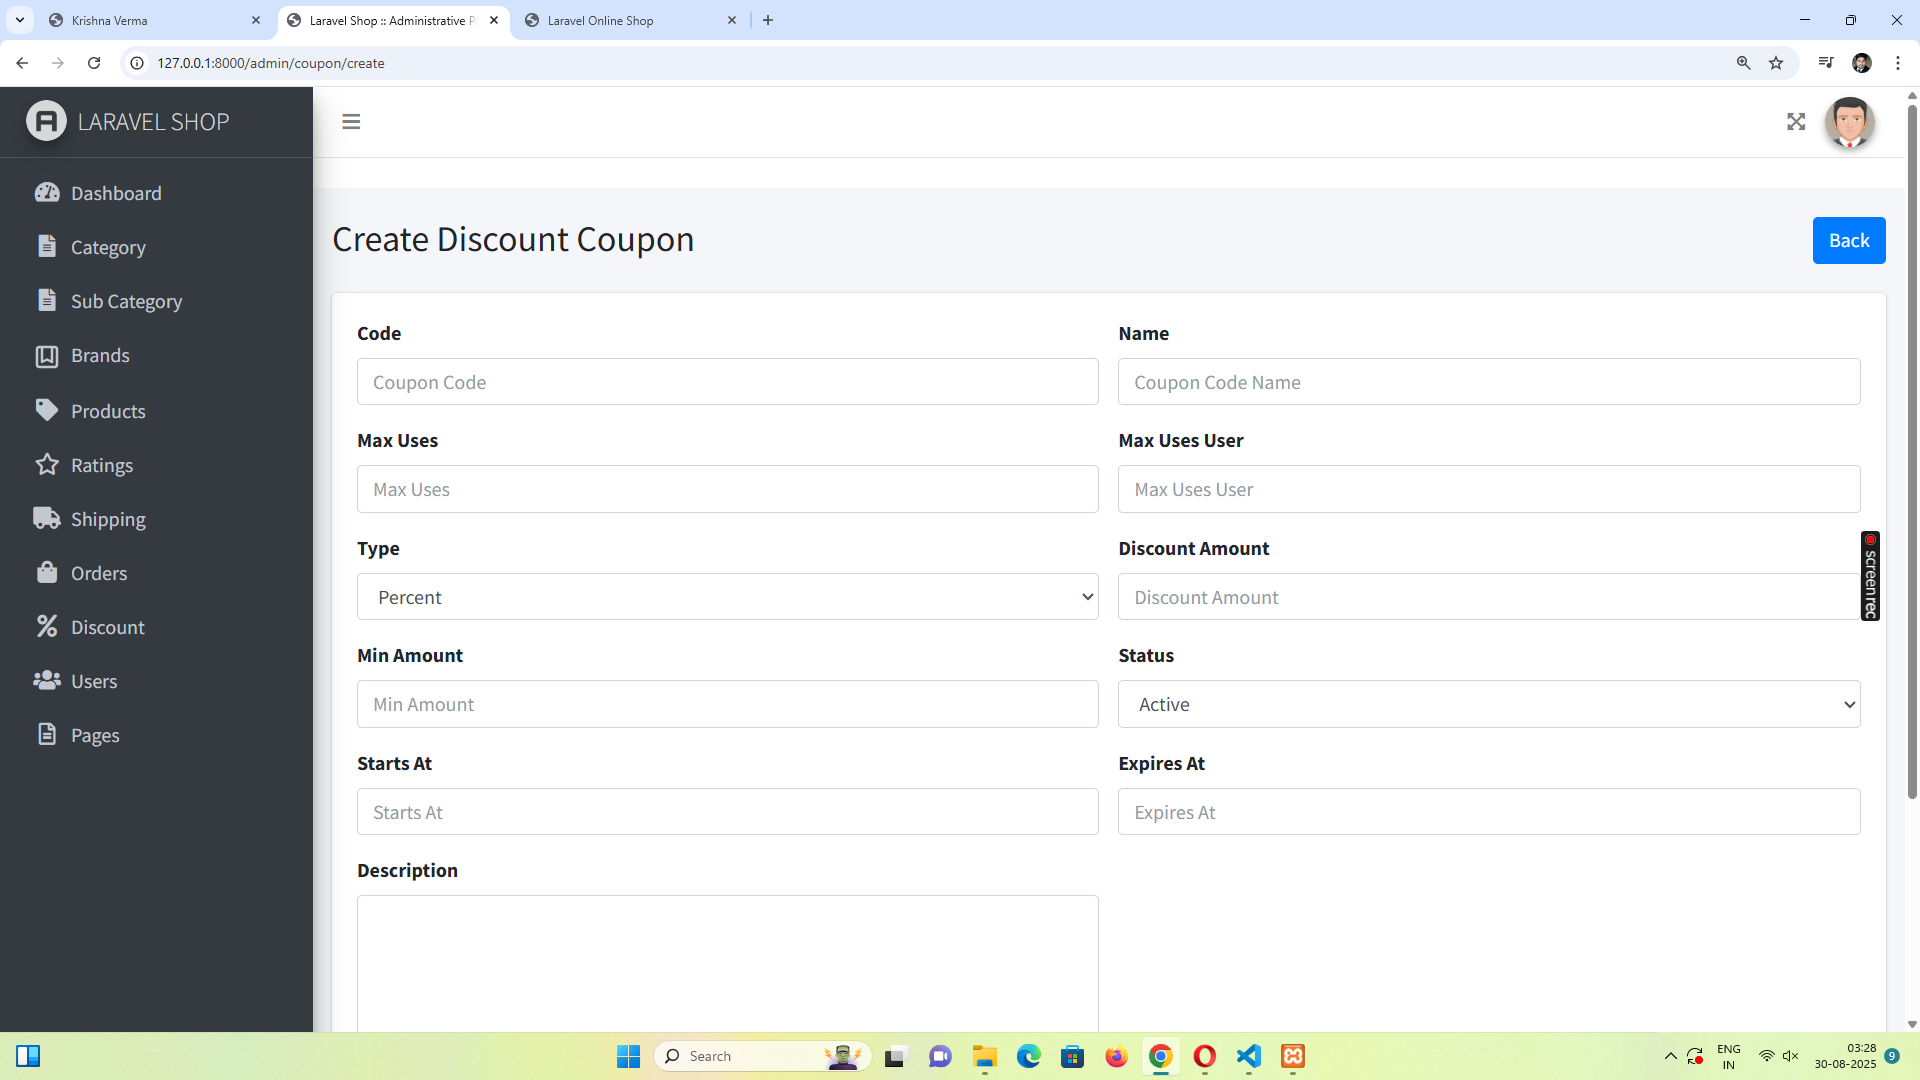Focus the Discount Amount input
Viewport: 1920px width, 1080px height.
pyautogui.click(x=1489, y=597)
